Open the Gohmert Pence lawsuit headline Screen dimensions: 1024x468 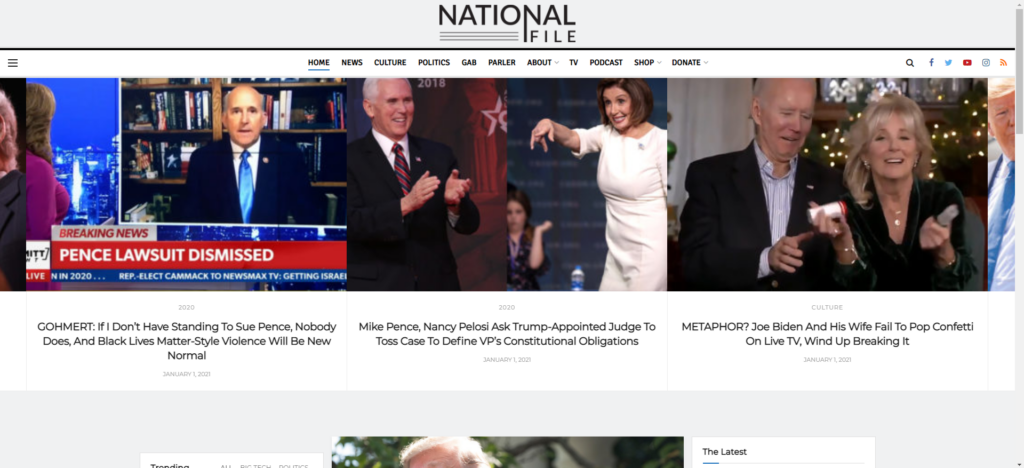tap(187, 341)
